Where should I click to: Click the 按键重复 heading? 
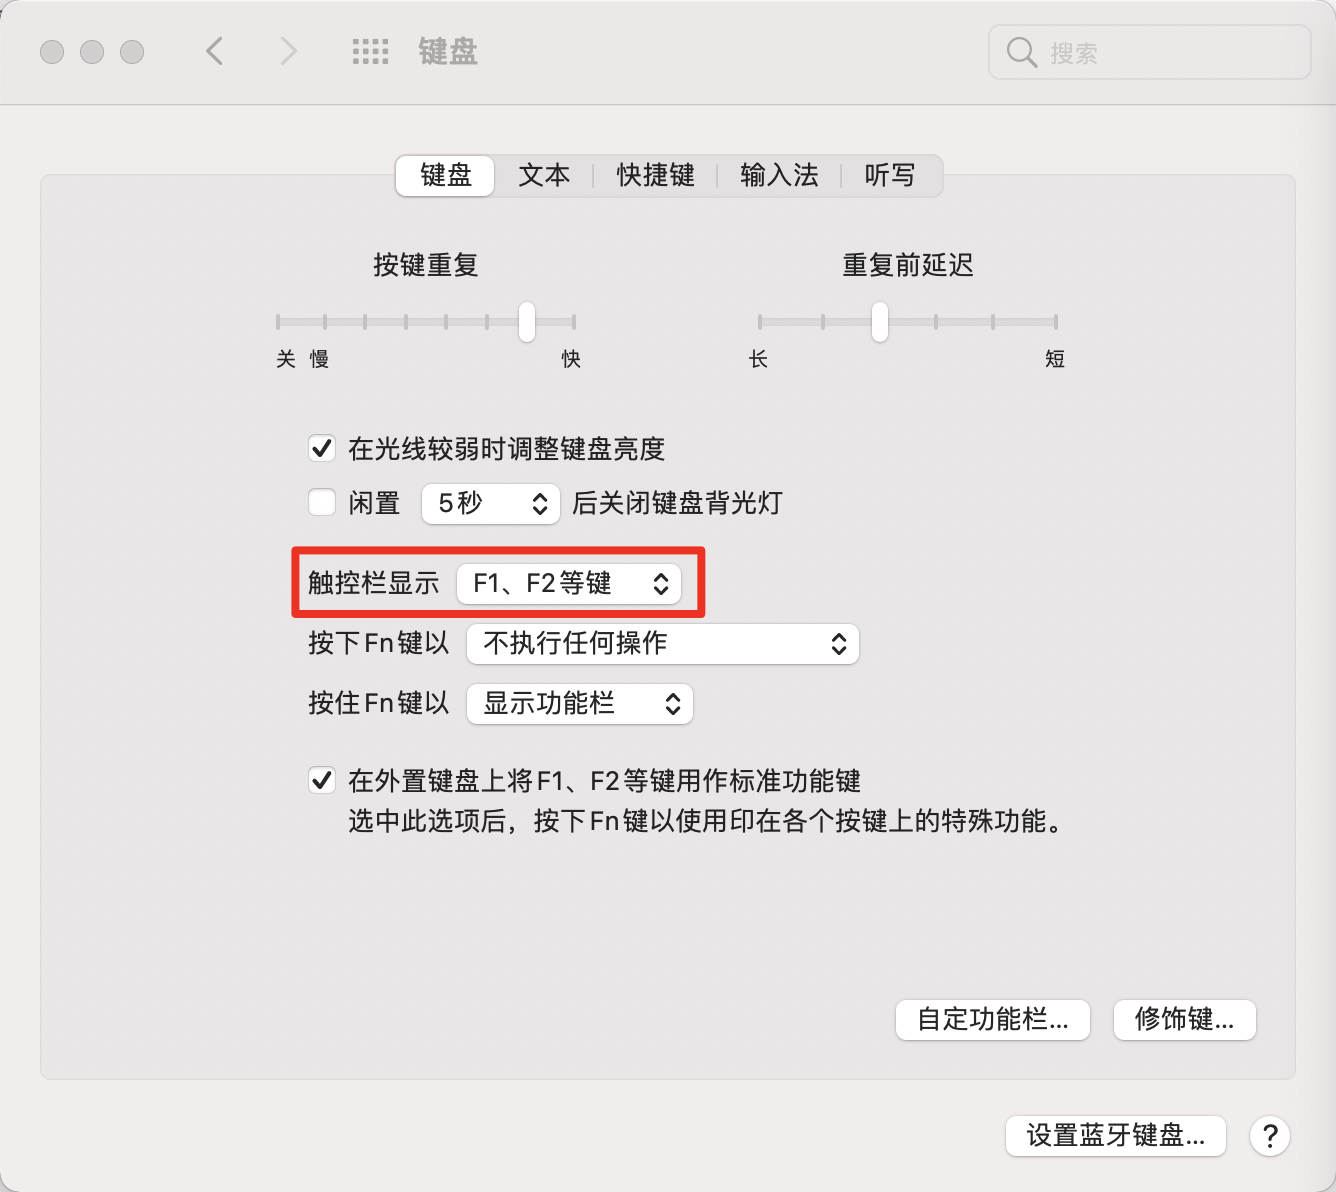point(426,265)
